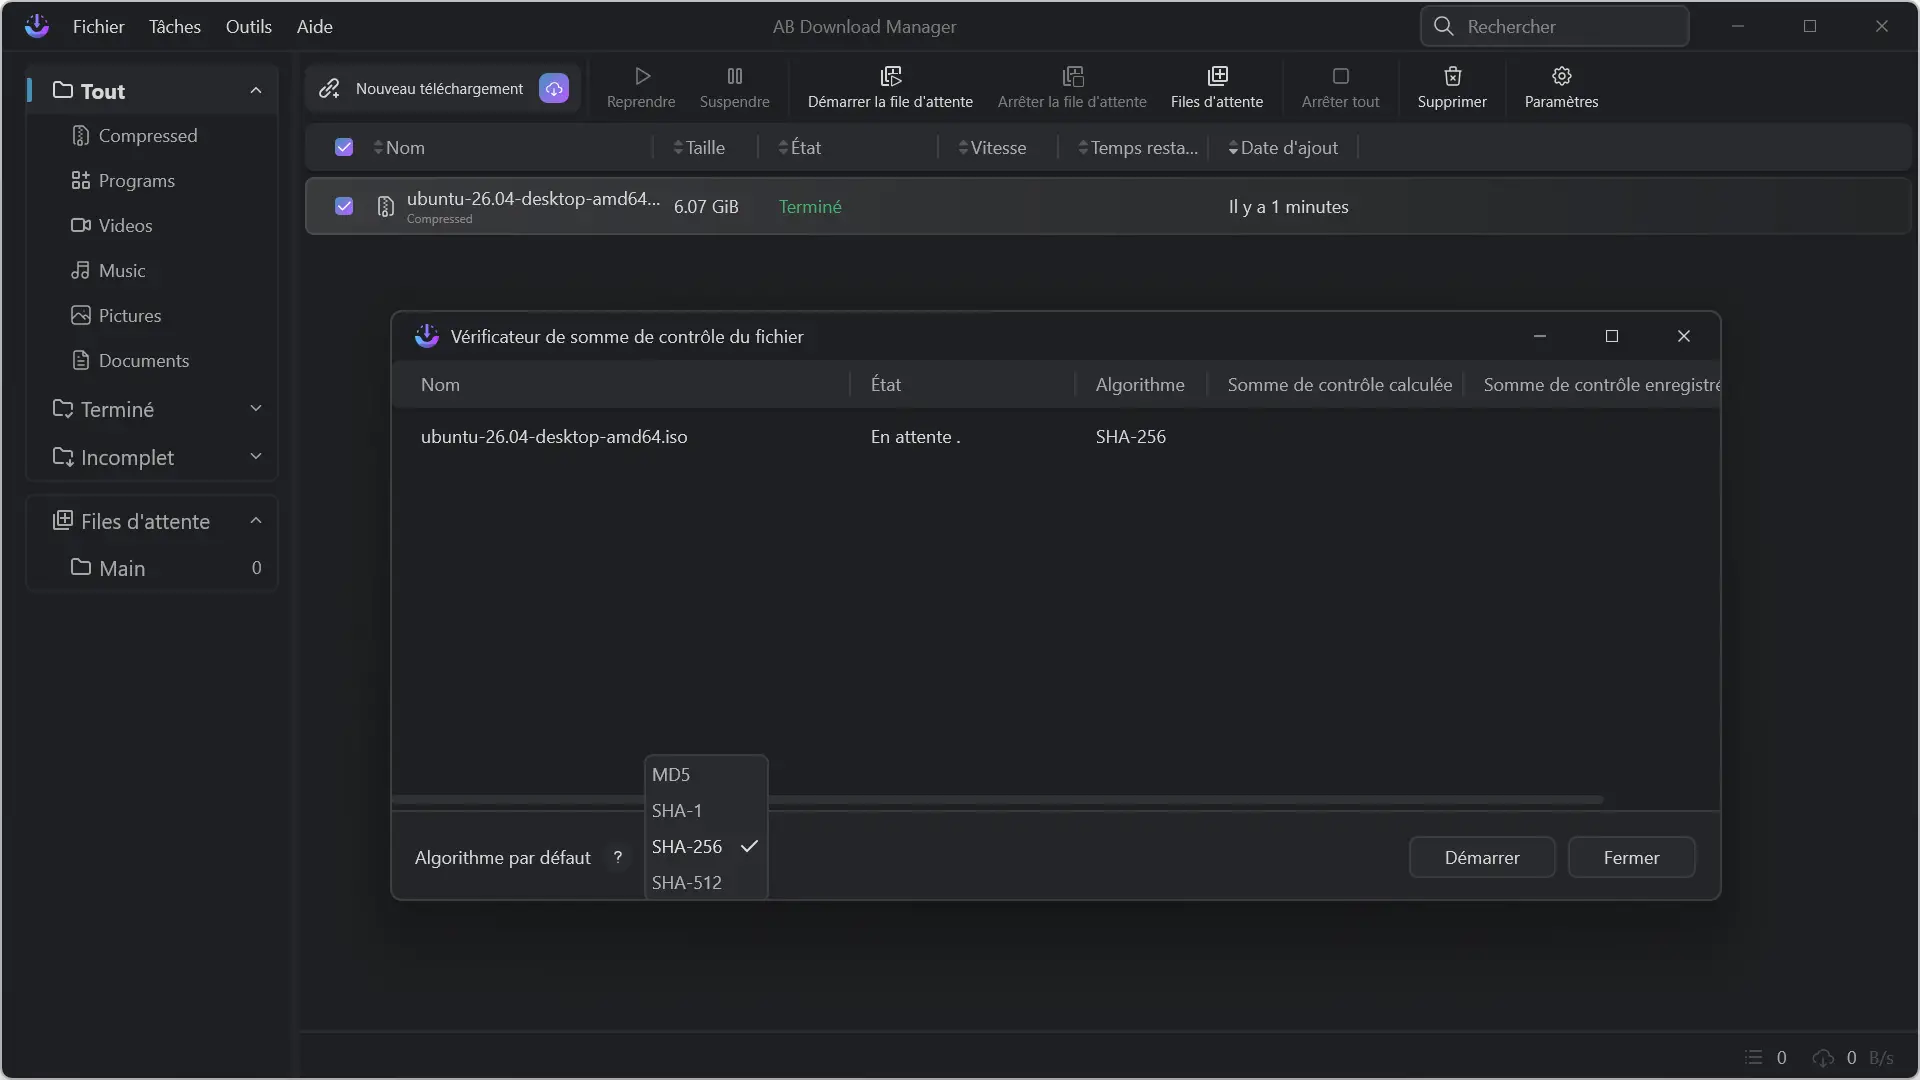The width and height of the screenshot is (1920, 1080).
Task: Choose SHA-512 from the algorithm list
Action: [706, 882]
